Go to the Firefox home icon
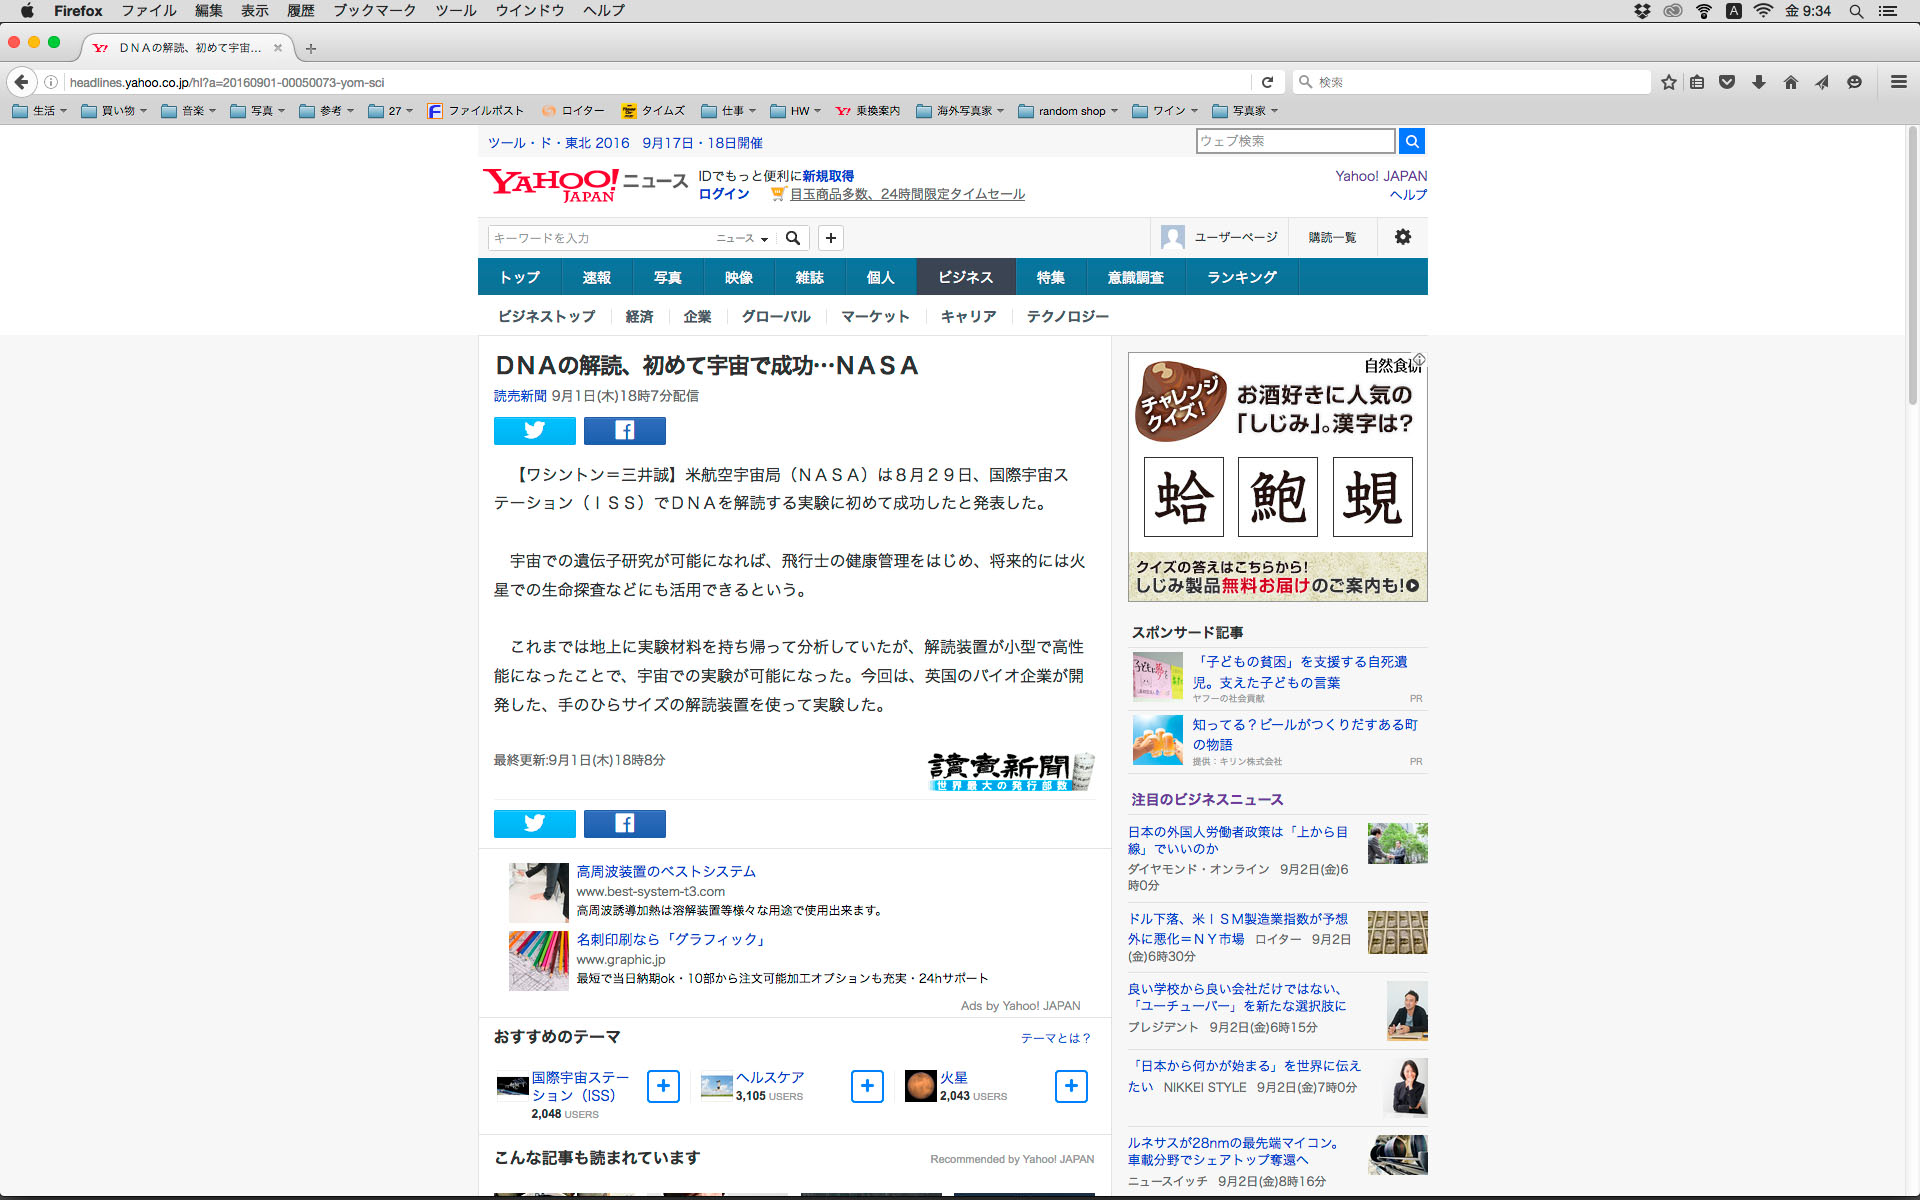Image resolution: width=1920 pixels, height=1200 pixels. (x=1790, y=82)
